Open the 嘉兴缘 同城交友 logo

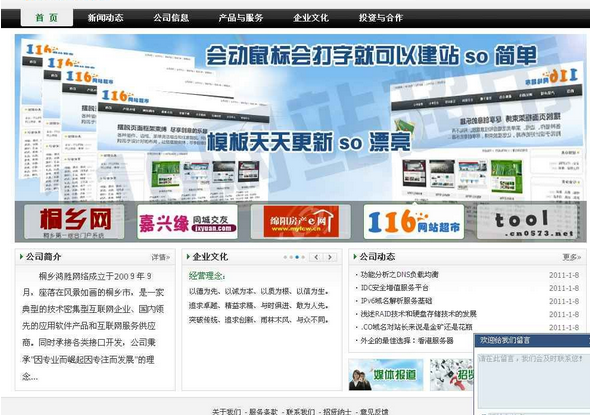pyautogui.click(x=187, y=222)
